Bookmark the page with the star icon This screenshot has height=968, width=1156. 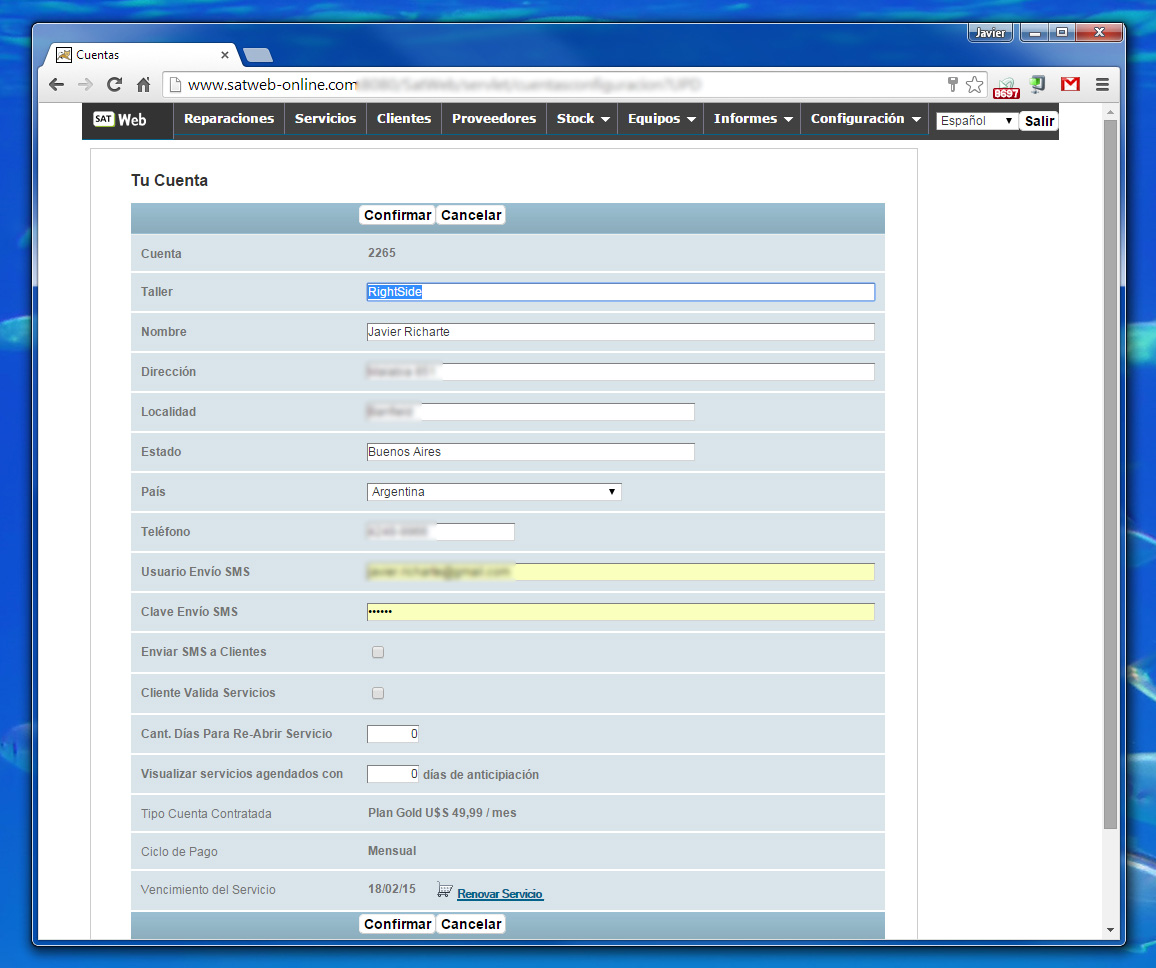click(x=975, y=84)
